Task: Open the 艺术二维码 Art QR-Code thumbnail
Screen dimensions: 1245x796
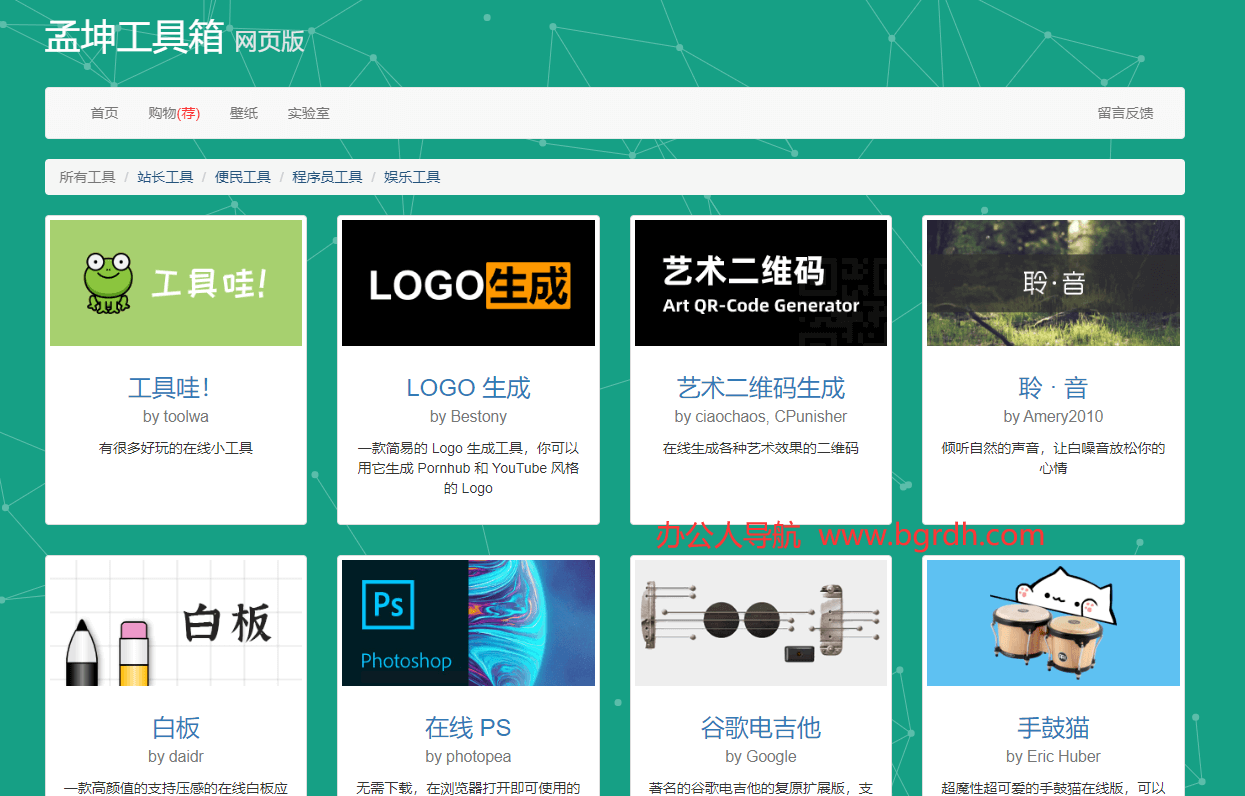Action: pyautogui.click(x=760, y=282)
